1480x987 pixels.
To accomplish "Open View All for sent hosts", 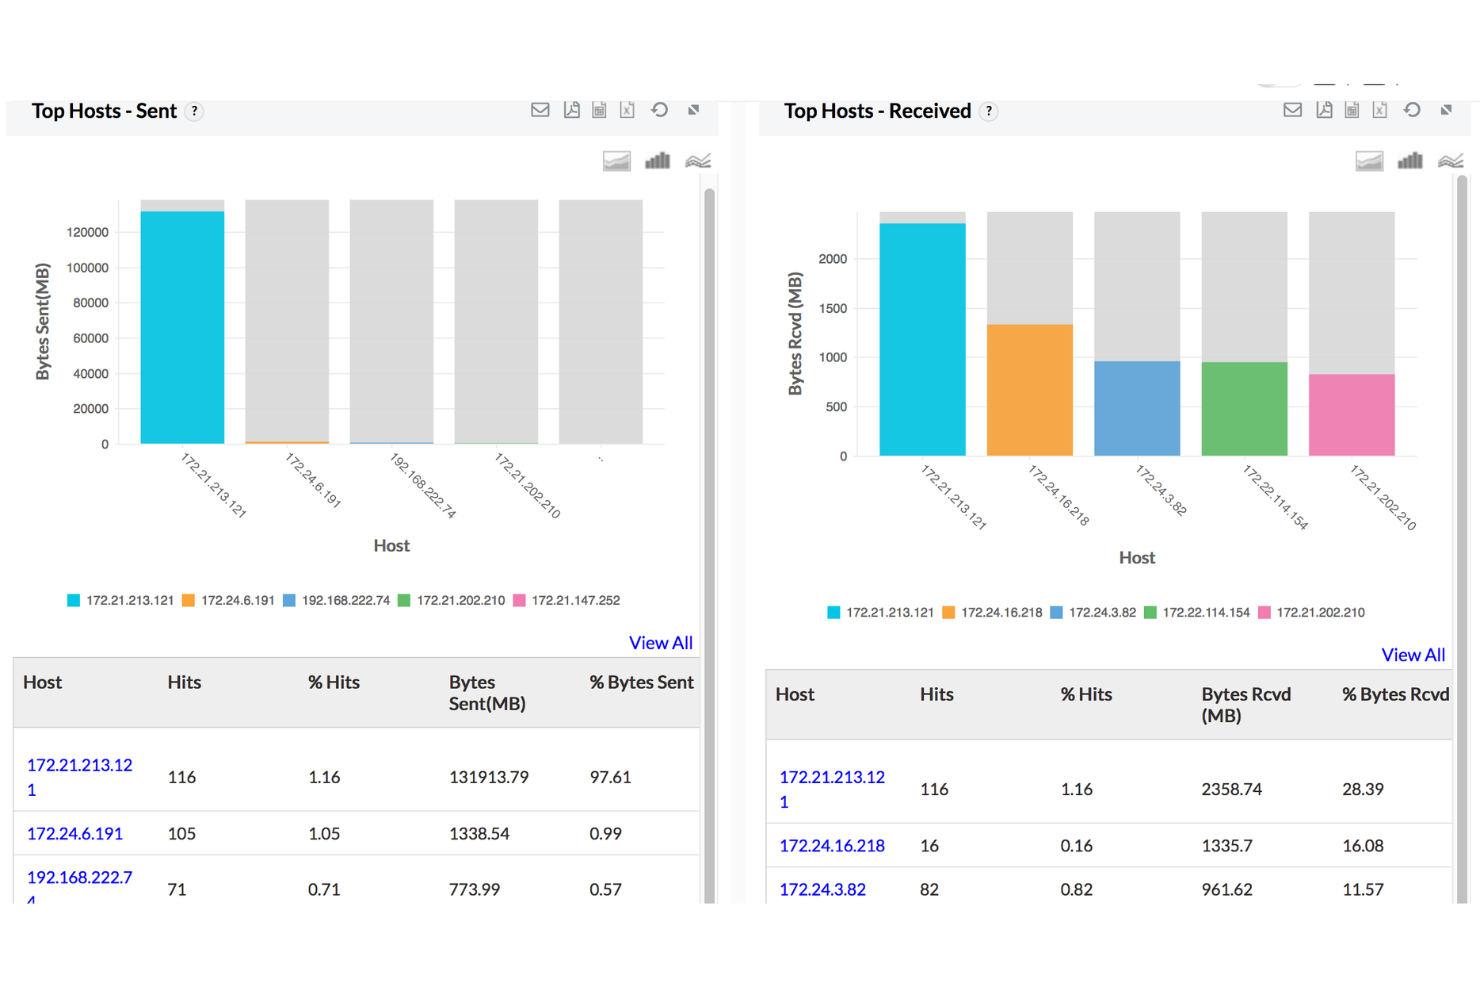I will click(660, 642).
